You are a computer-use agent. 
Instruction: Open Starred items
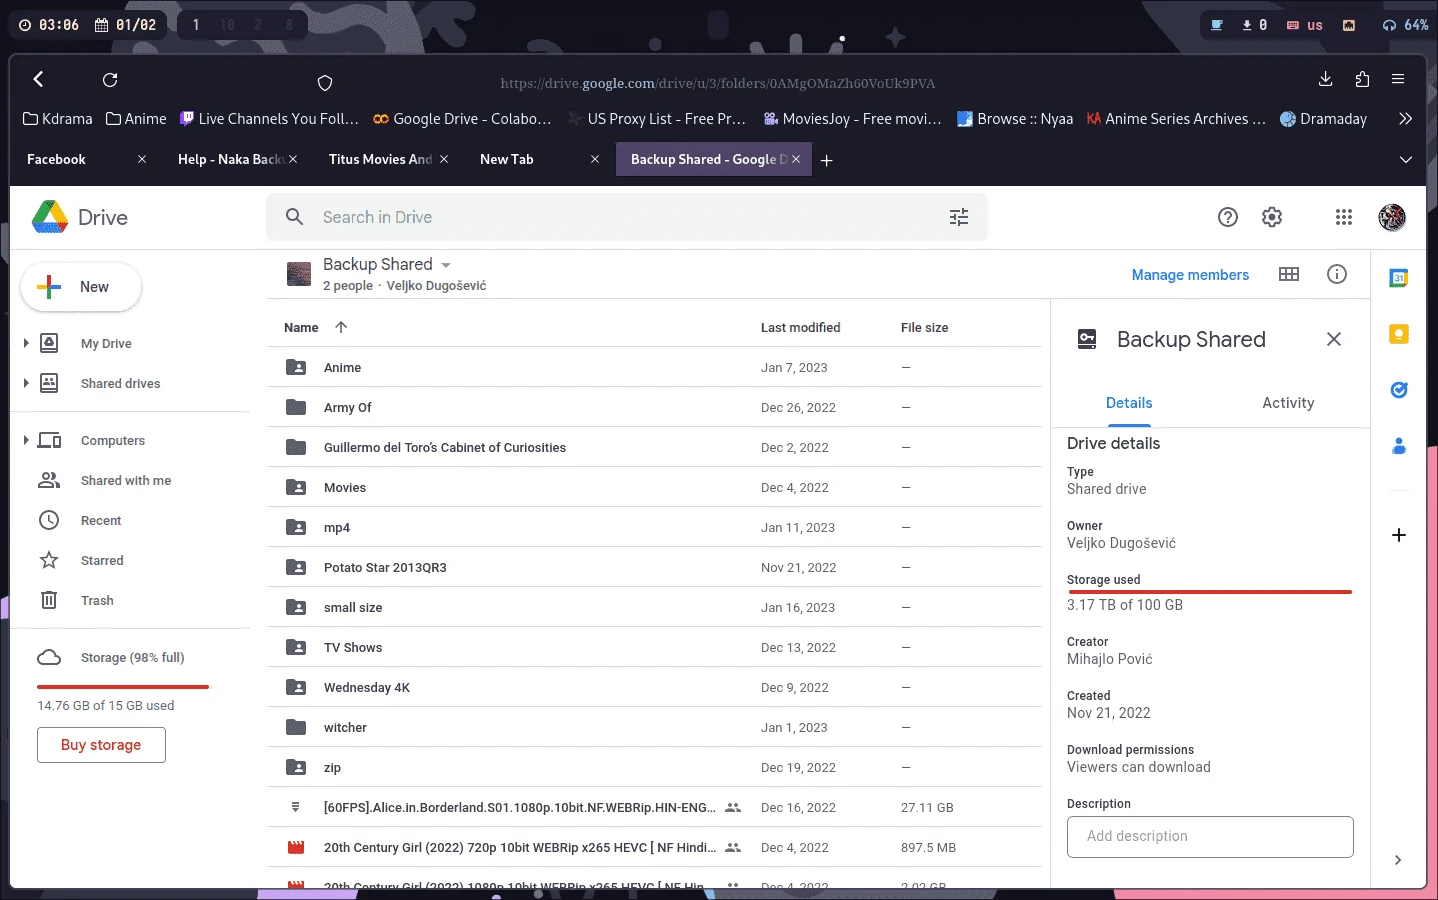102,560
